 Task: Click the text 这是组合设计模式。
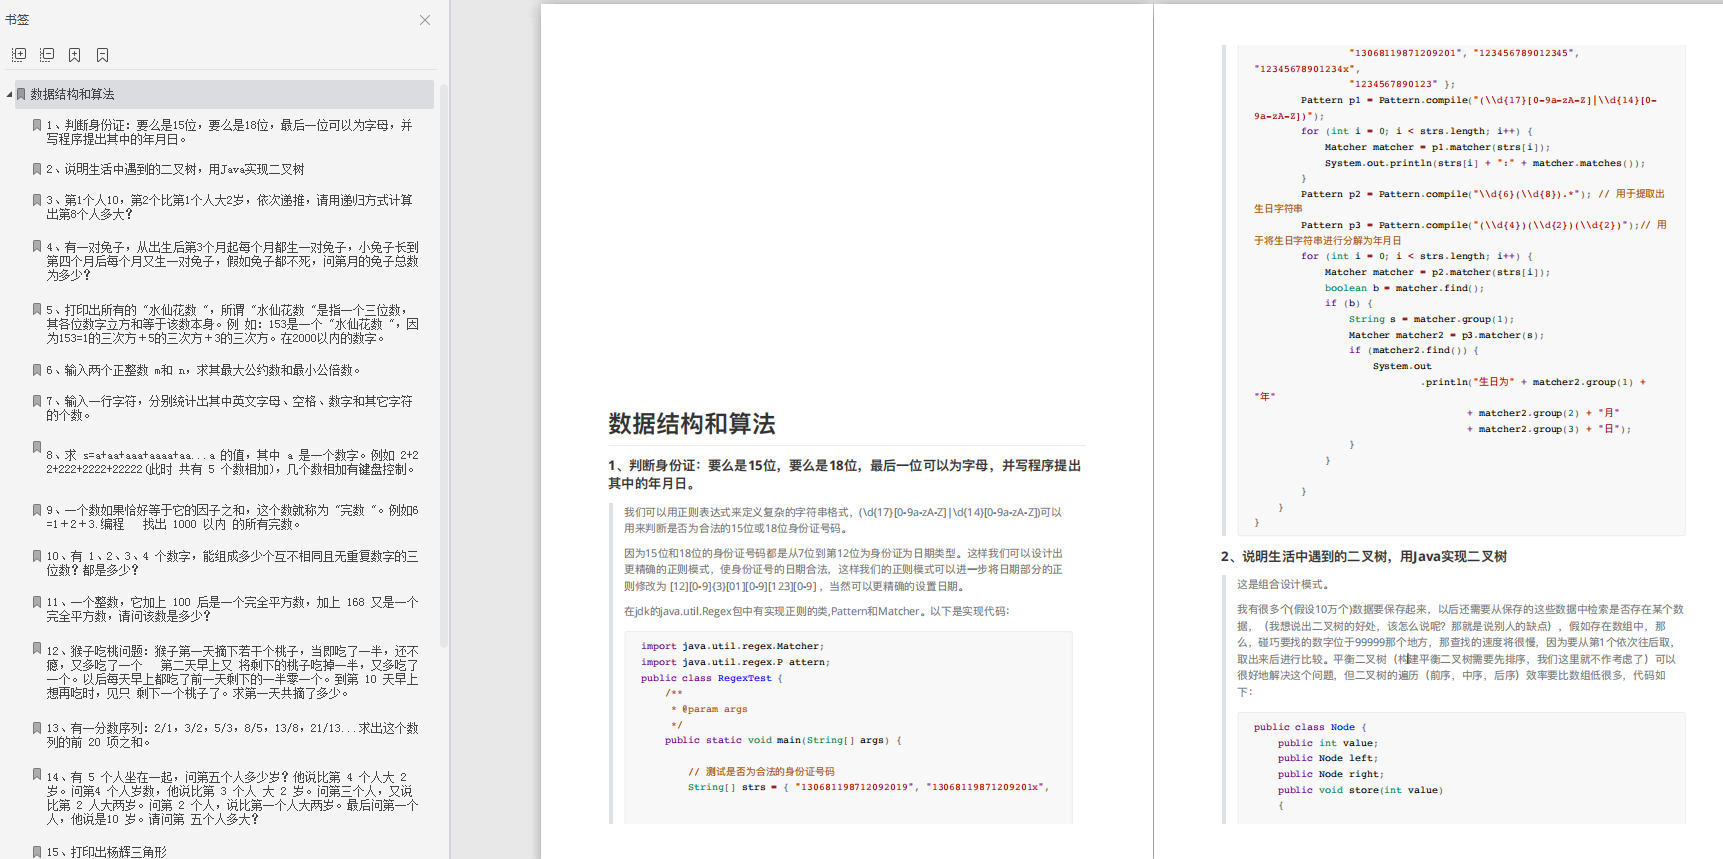pyautogui.click(x=1283, y=585)
